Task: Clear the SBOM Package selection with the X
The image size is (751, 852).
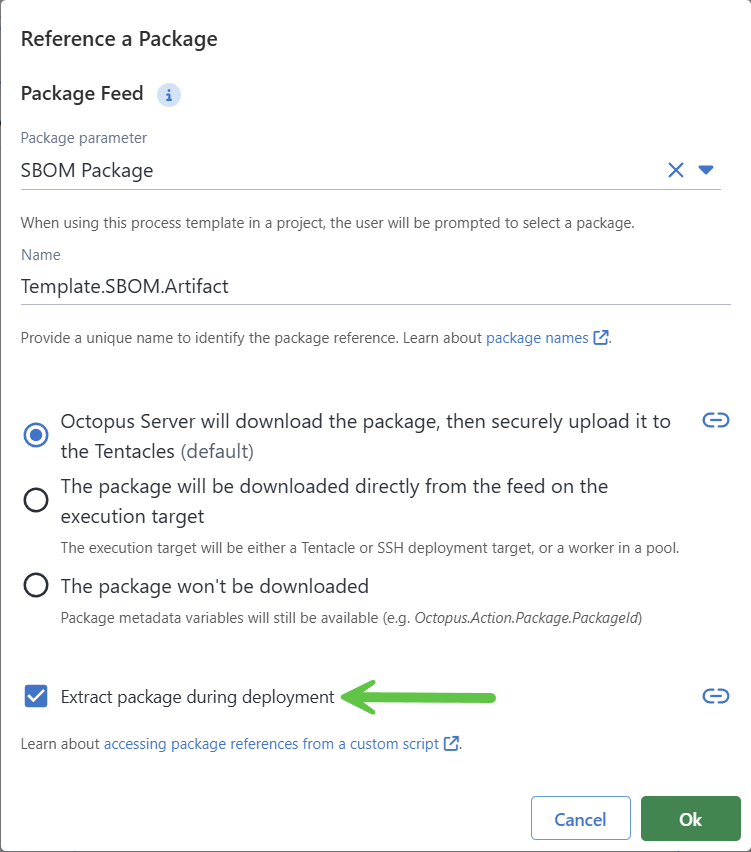Action: click(x=676, y=170)
